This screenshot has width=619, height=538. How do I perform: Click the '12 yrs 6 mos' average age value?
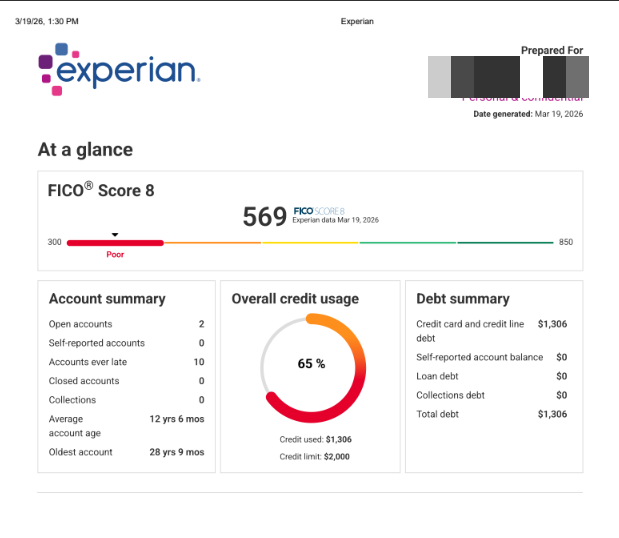(177, 419)
